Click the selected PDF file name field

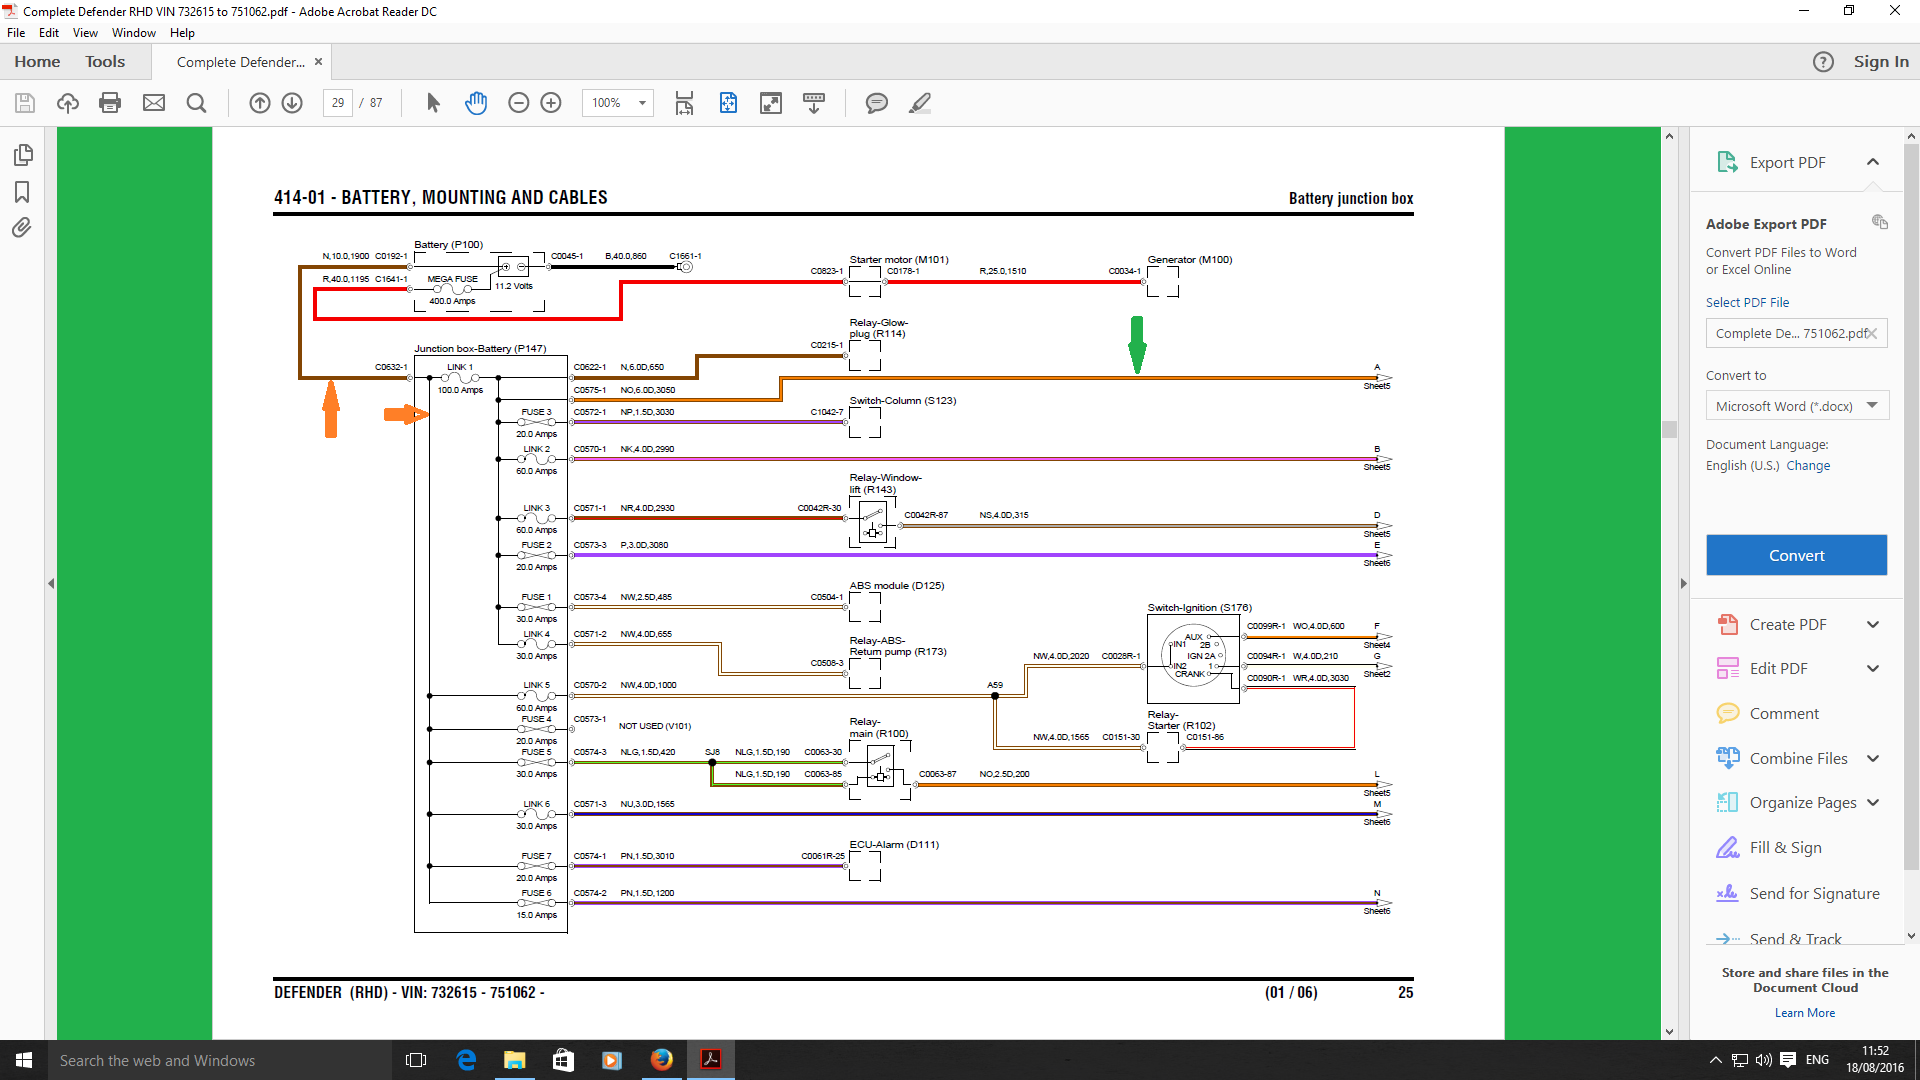click(1797, 334)
